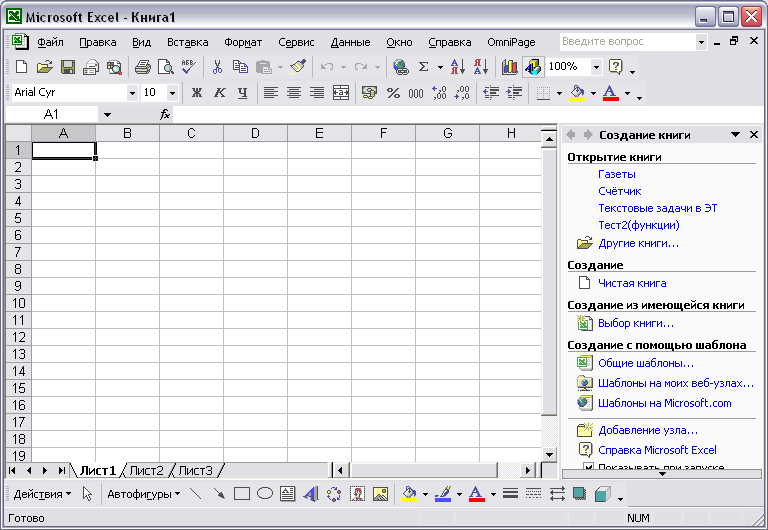This screenshot has height=530, width=768.
Task: Open the AutoSum function dropdown arrow
Action: [440, 67]
